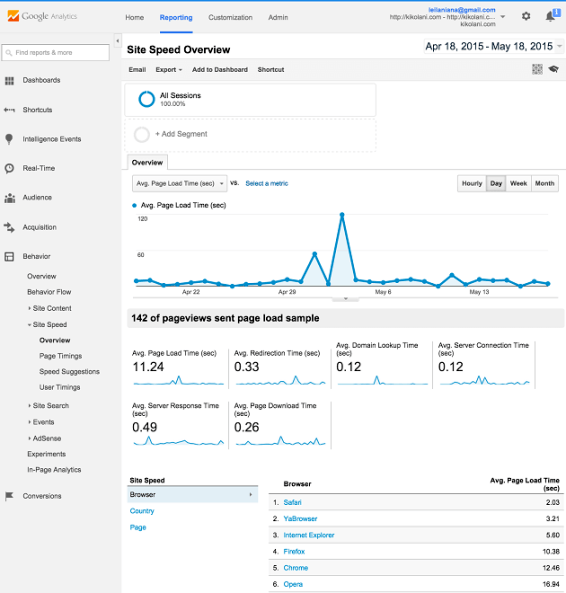
Task: Open the graduation cap help icon
Action: tap(554, 69)
